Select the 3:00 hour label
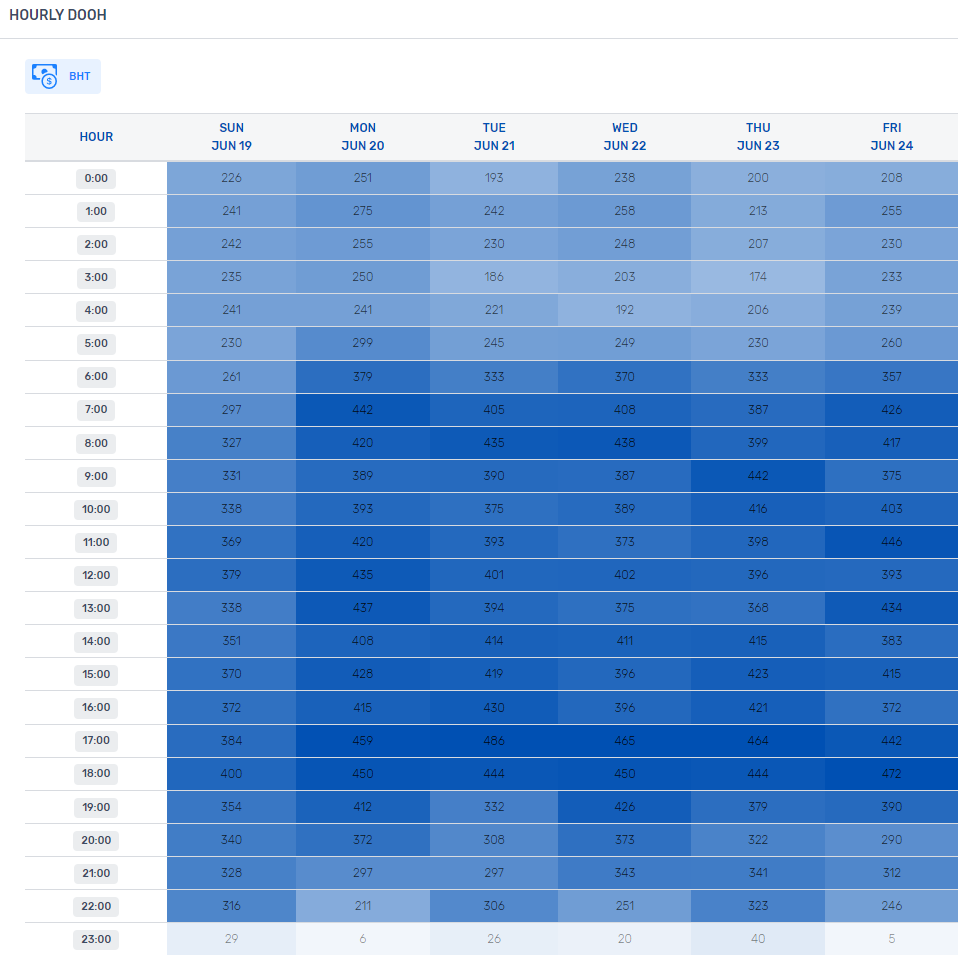Image resolution: width=958 pixels, height=958 pixels. pos(96,277)
